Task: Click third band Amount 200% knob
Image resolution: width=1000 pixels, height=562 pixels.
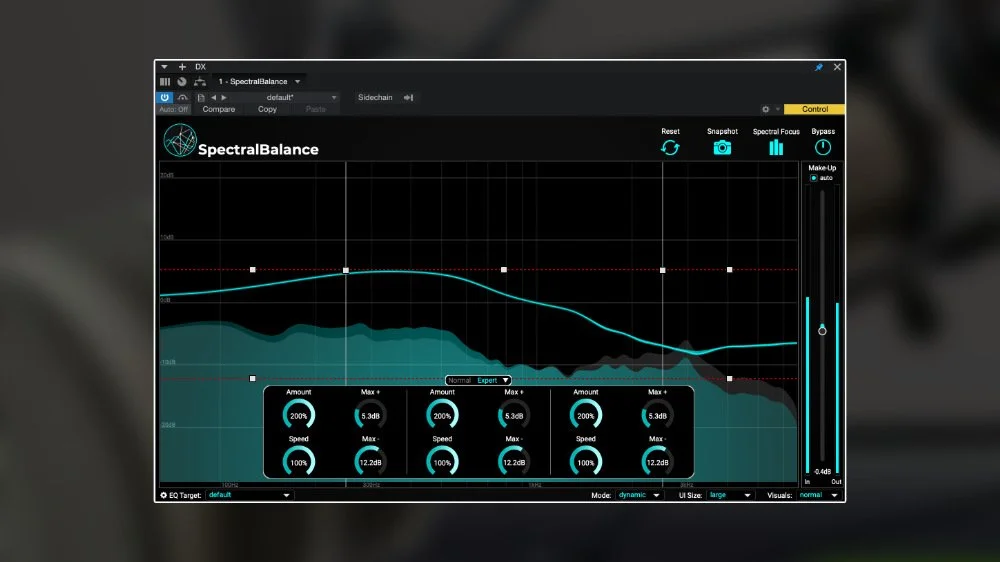Action: pos(585,415)
